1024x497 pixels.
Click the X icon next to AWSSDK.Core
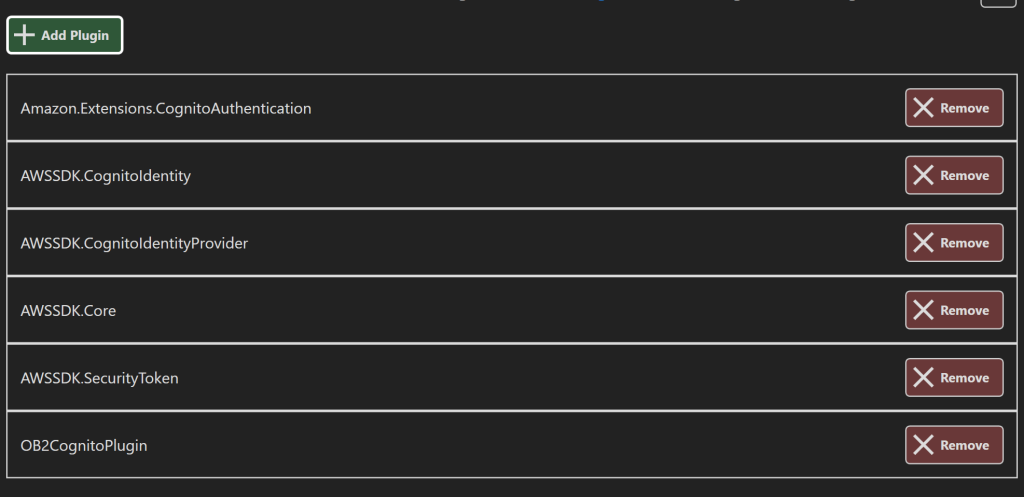coord(924,311)
